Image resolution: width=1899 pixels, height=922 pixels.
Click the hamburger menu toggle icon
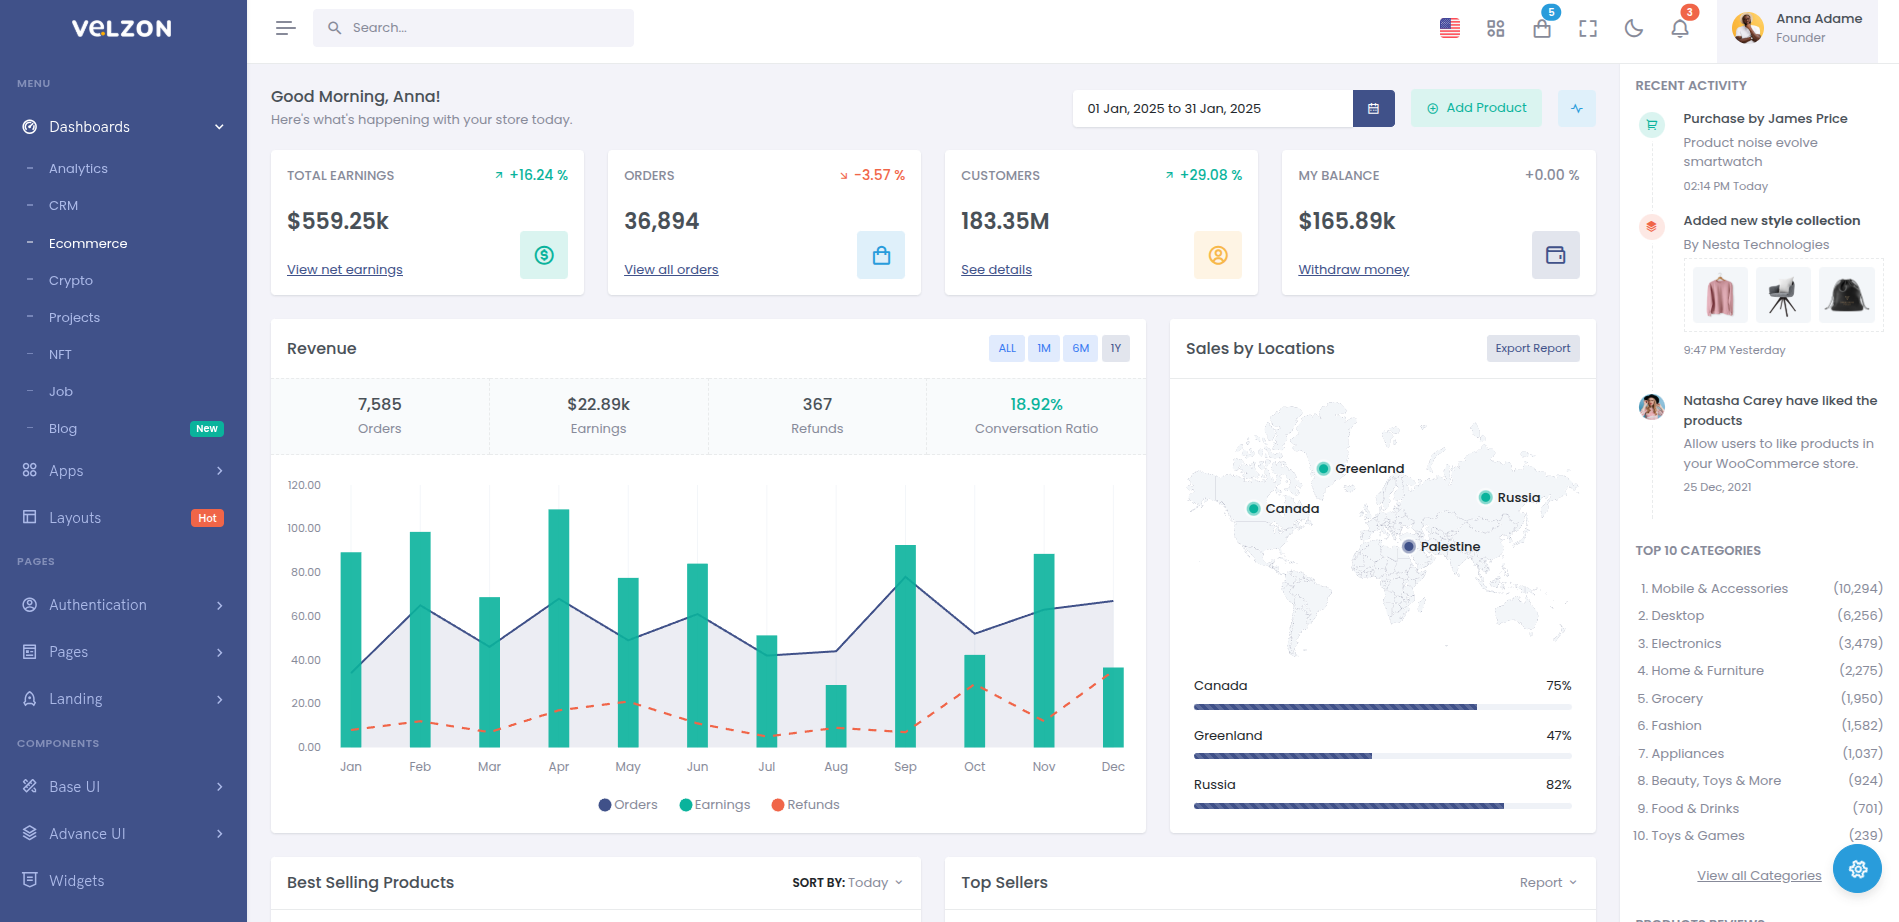click(x=285, y=28)
